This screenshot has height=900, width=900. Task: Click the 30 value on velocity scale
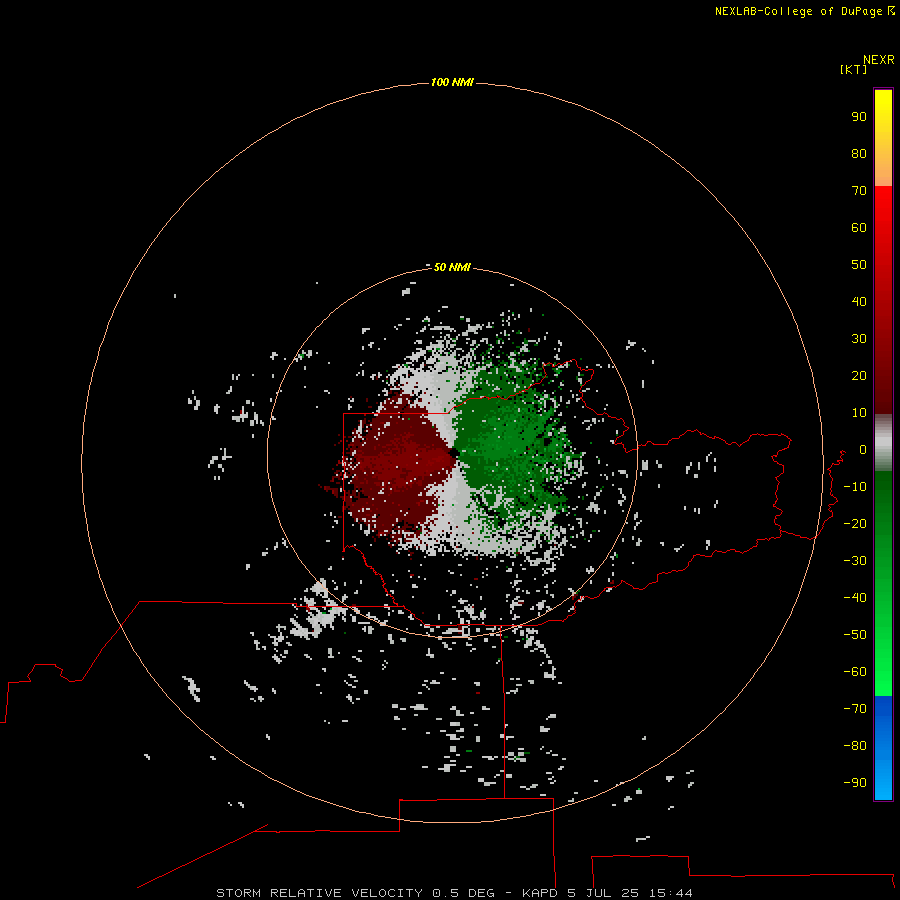click(859, 339)
